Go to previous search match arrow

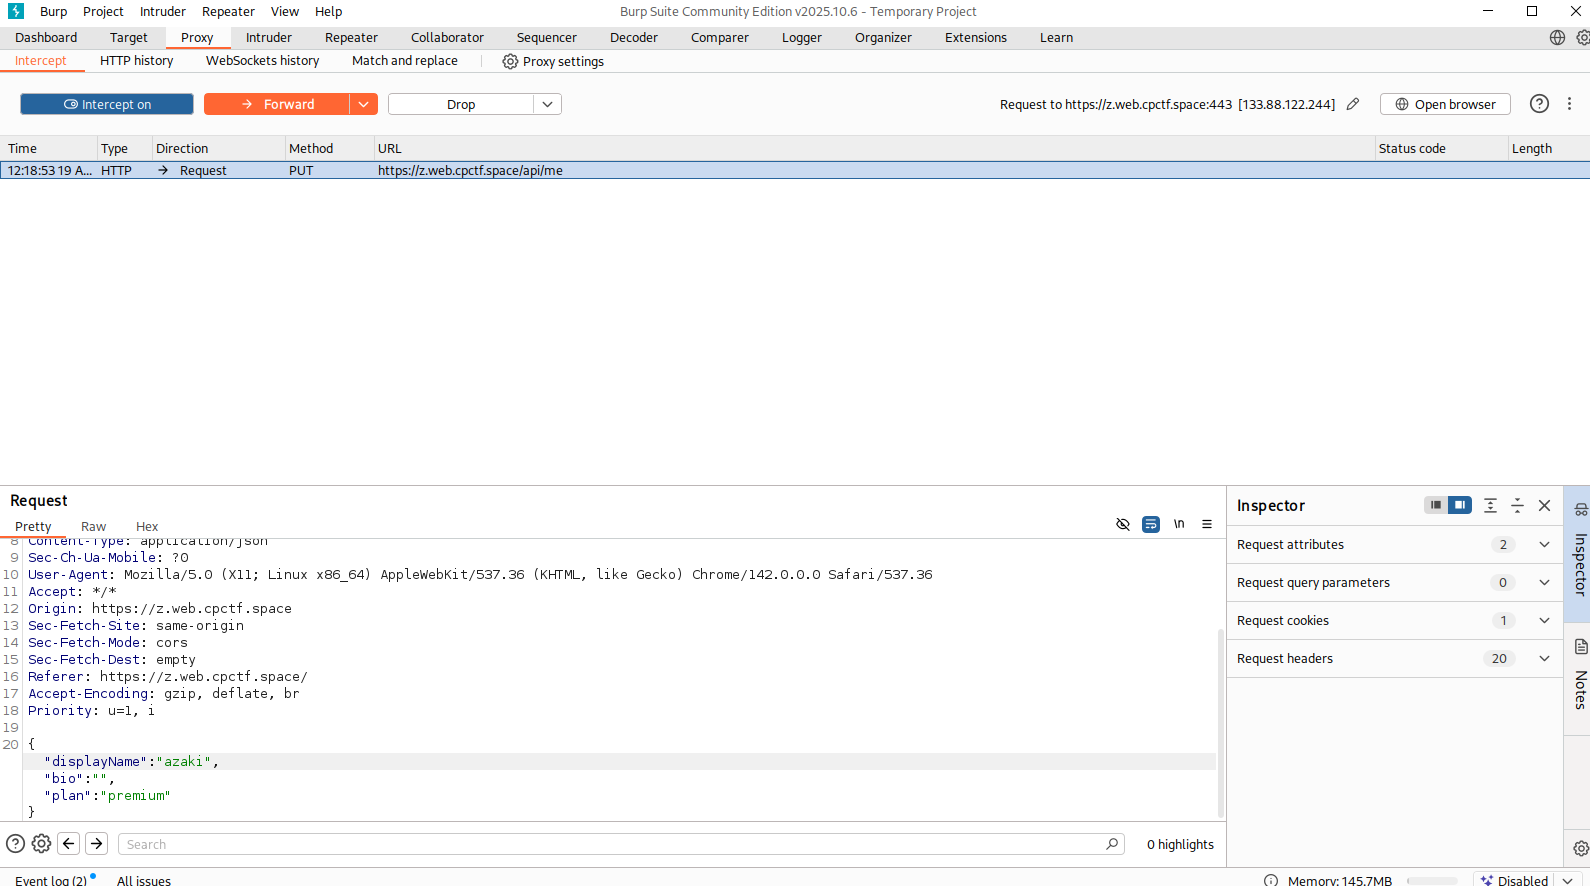click(69, 843)
